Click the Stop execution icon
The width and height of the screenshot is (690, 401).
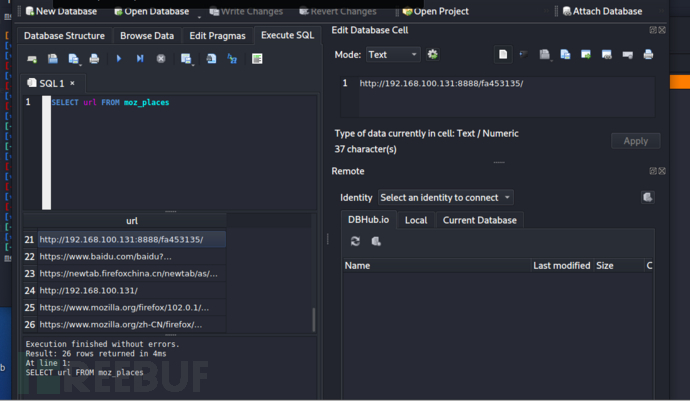coord(161,59)
